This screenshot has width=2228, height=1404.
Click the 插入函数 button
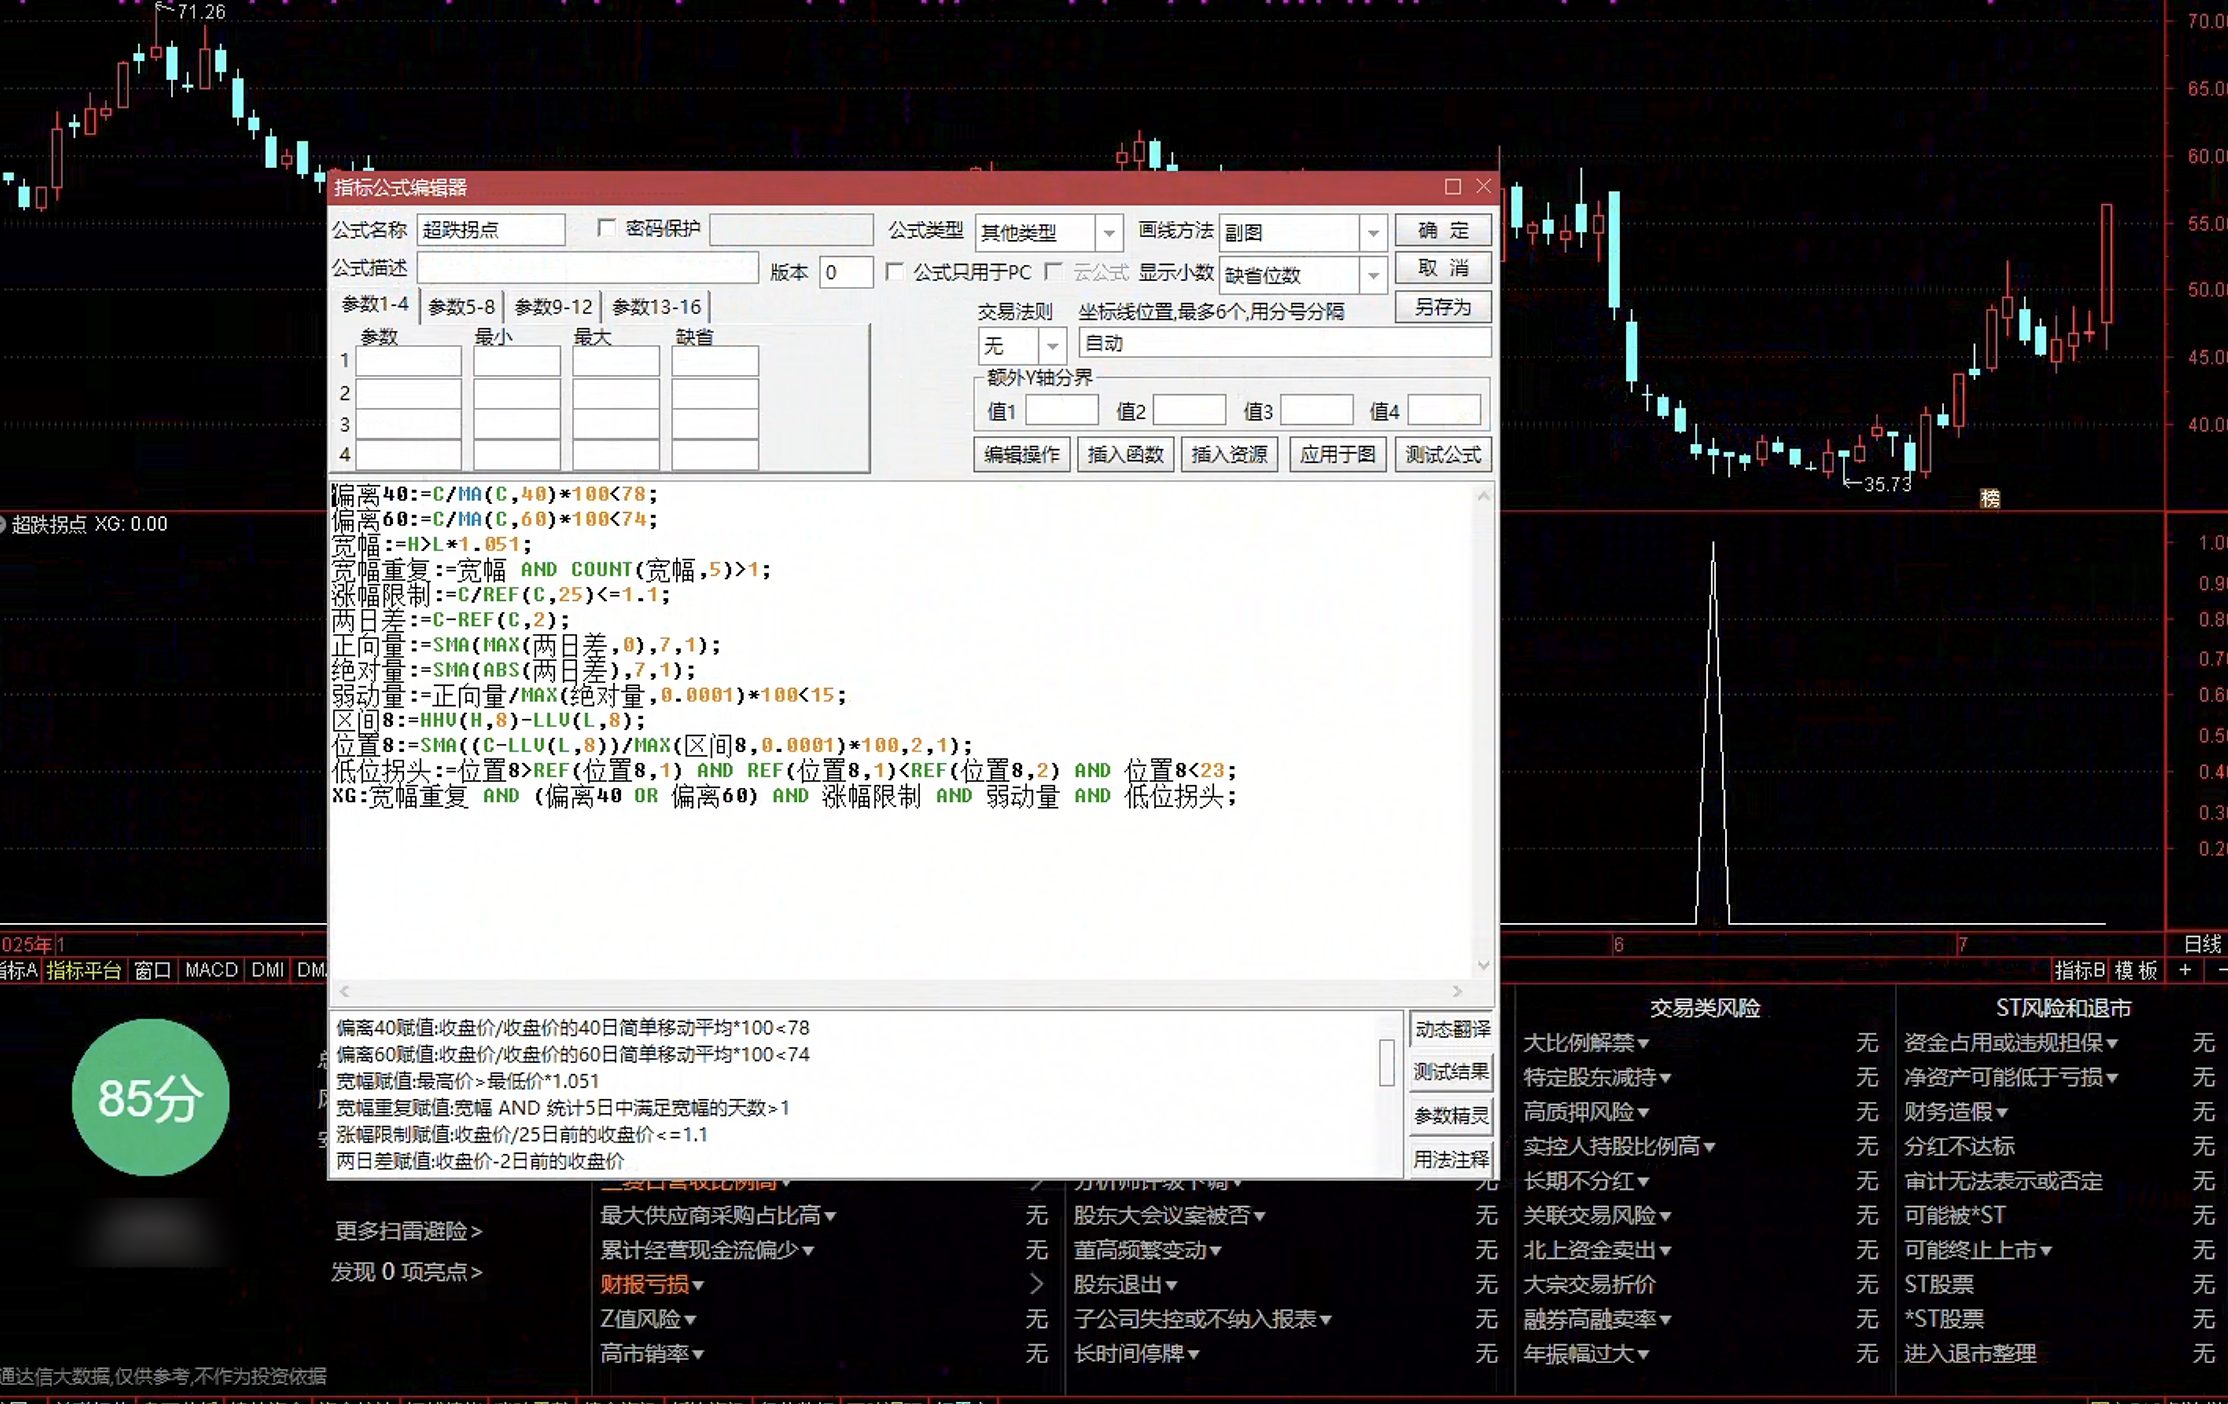(1125, 455)
